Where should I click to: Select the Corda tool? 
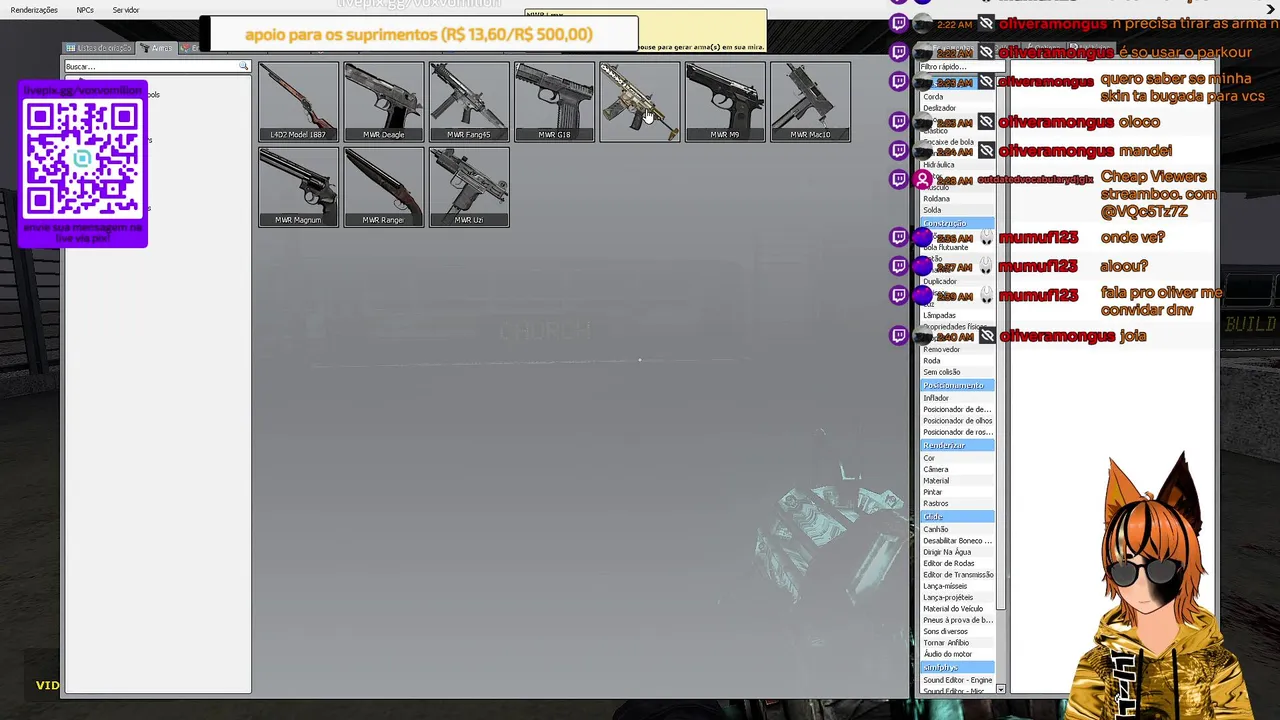(957, 97)
